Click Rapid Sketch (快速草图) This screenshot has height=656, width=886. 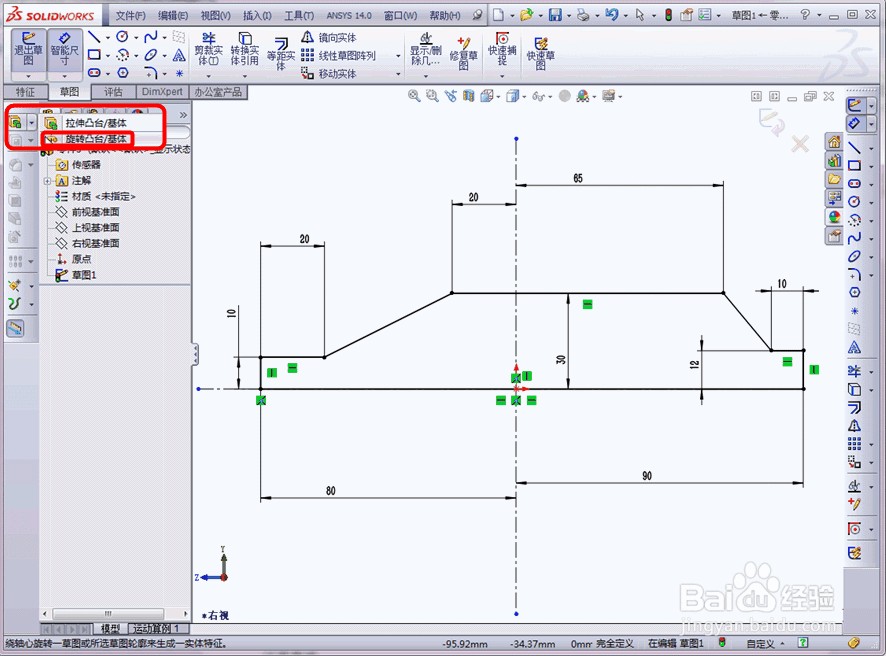pos(541,54)
